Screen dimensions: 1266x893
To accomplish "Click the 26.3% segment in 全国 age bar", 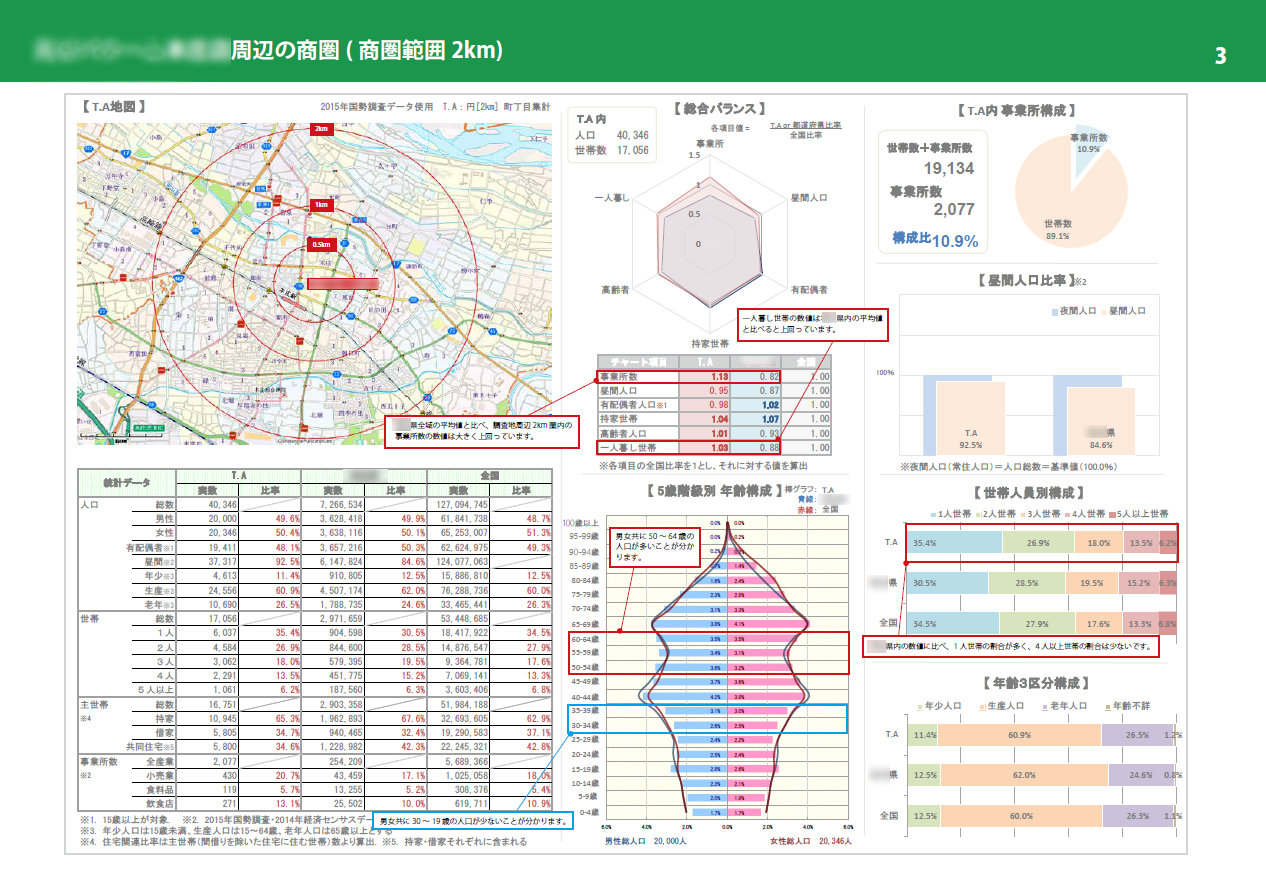I will pos(1137,815).
